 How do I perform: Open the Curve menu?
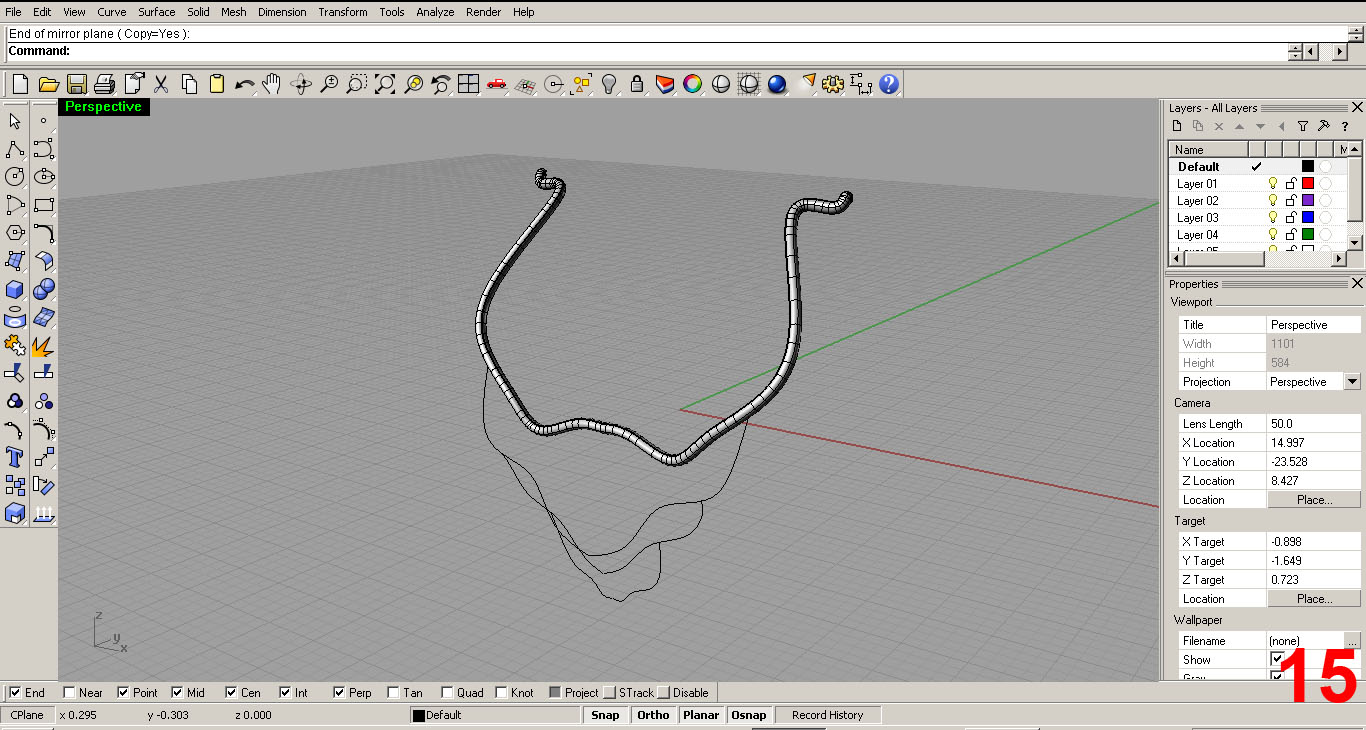tap(112, 12)
